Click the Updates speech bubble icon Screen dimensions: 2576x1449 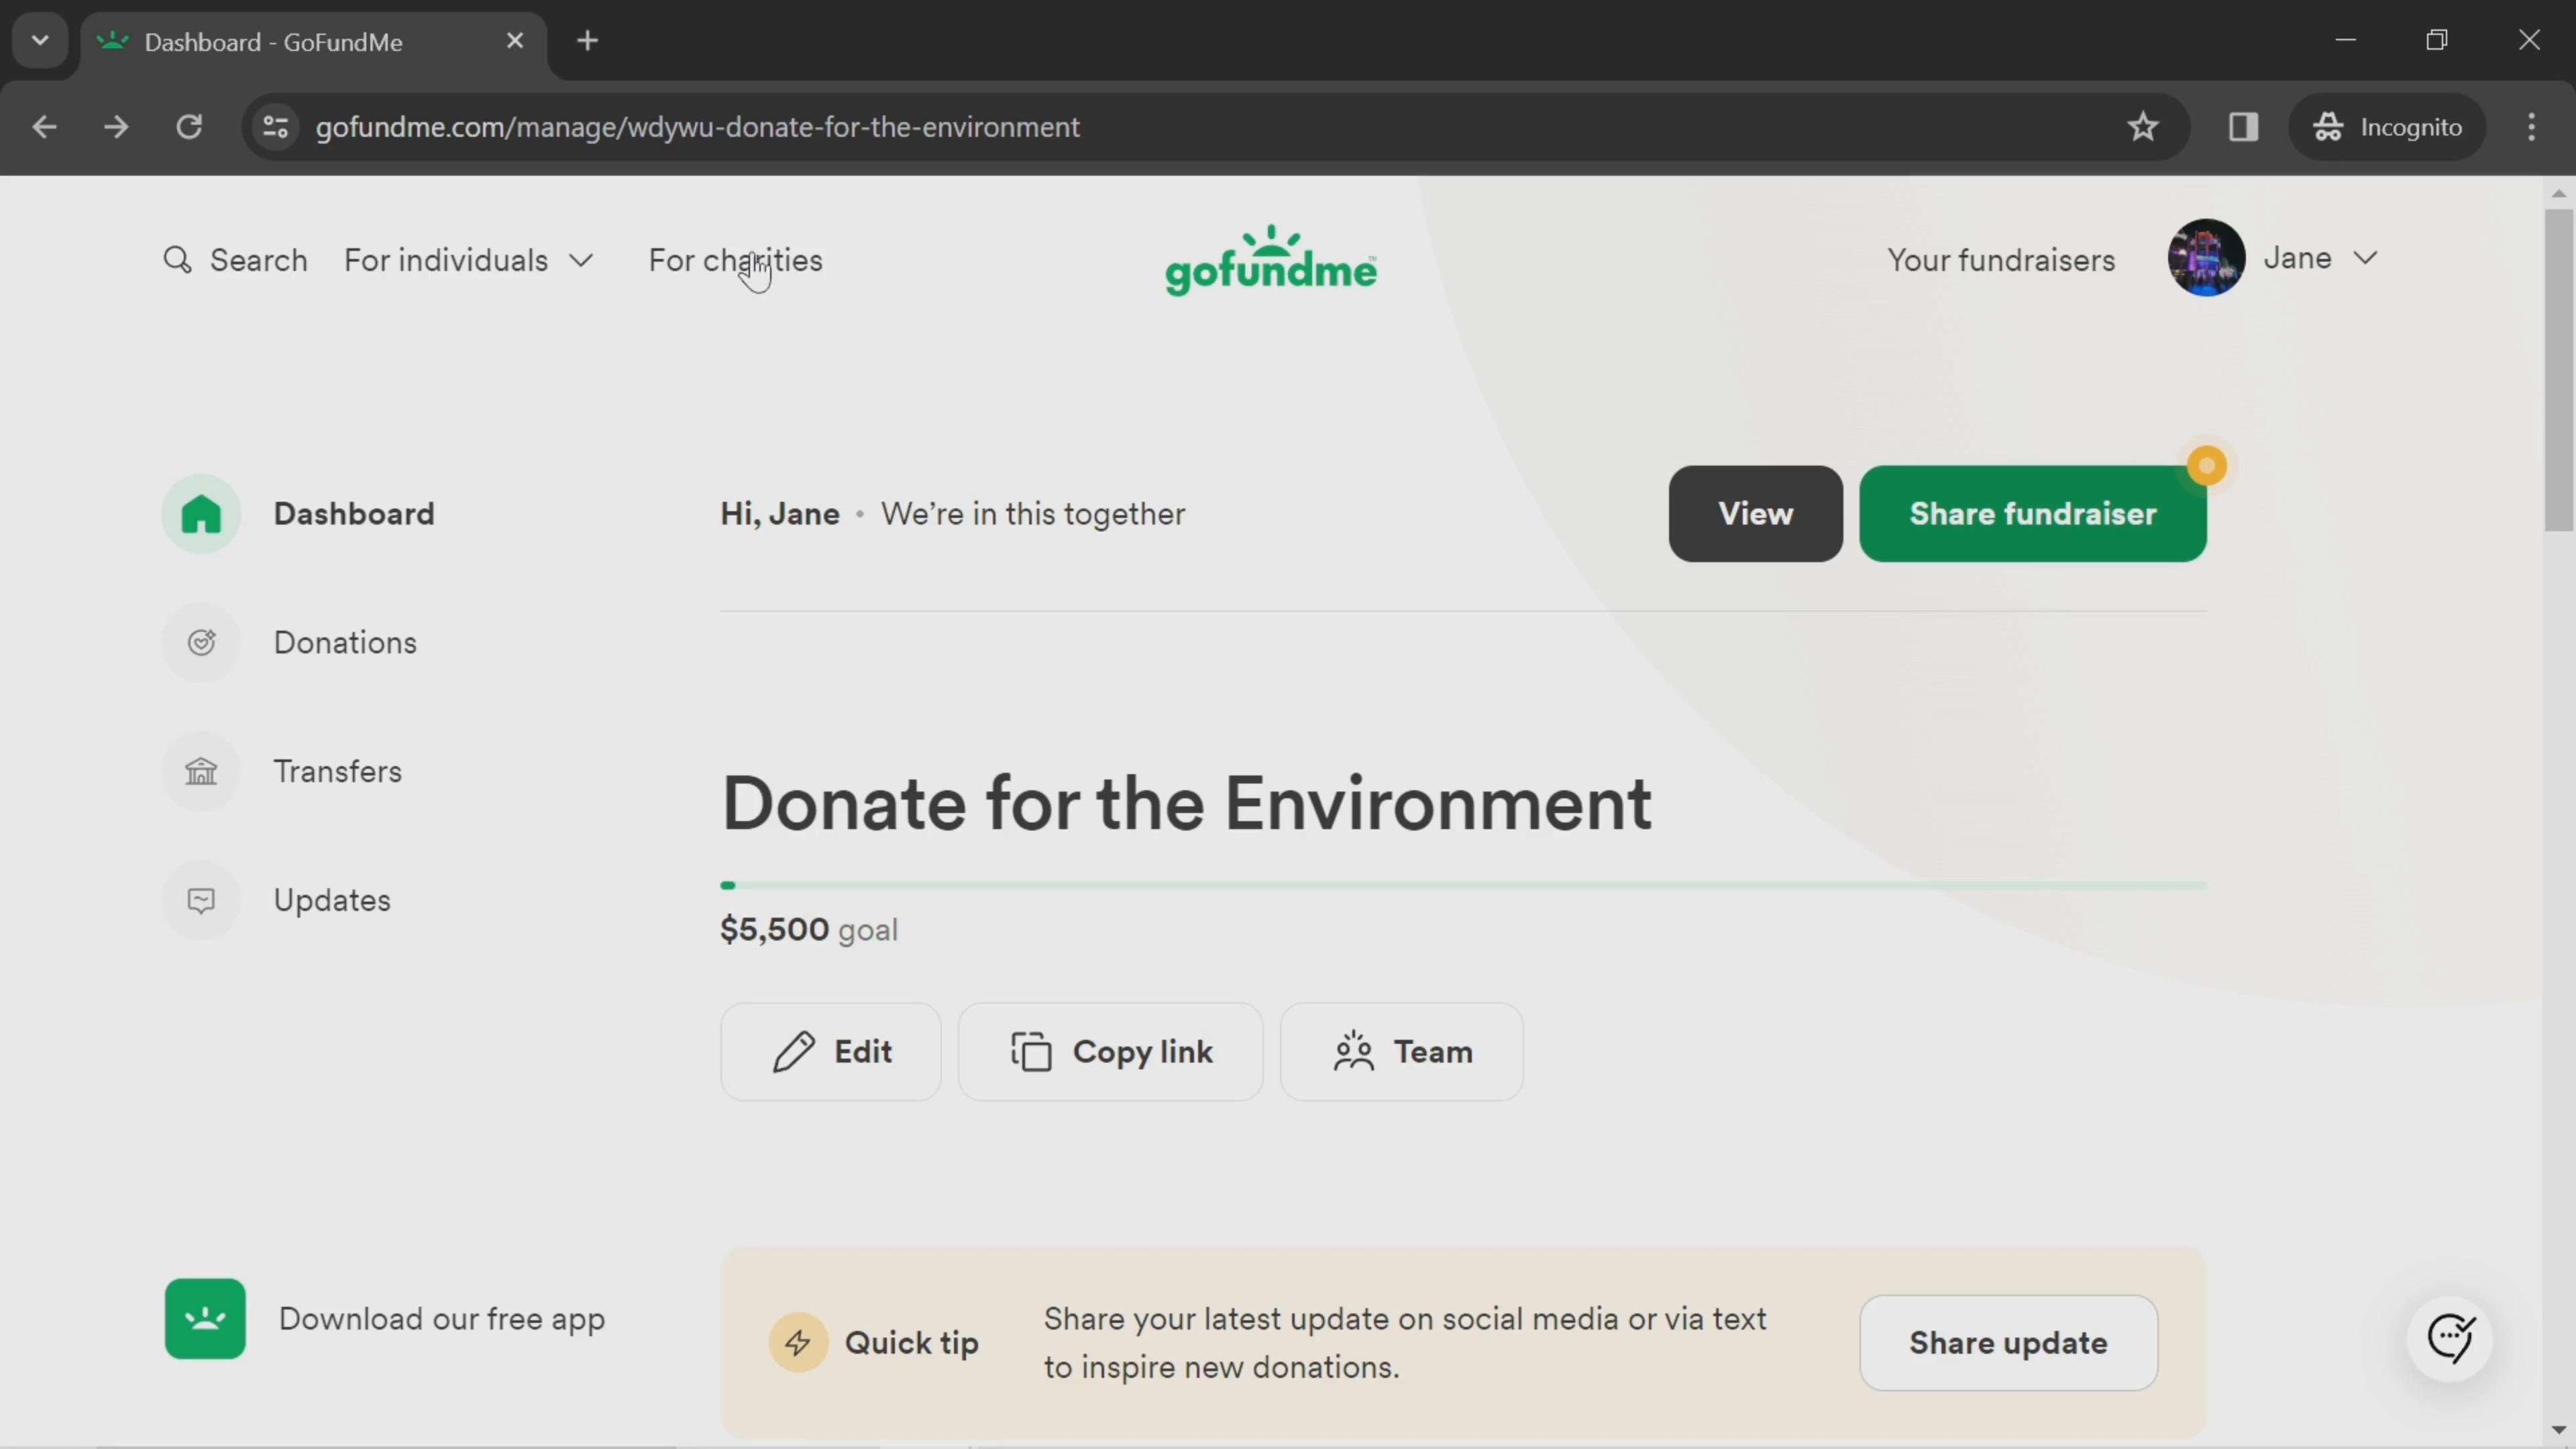202,900
